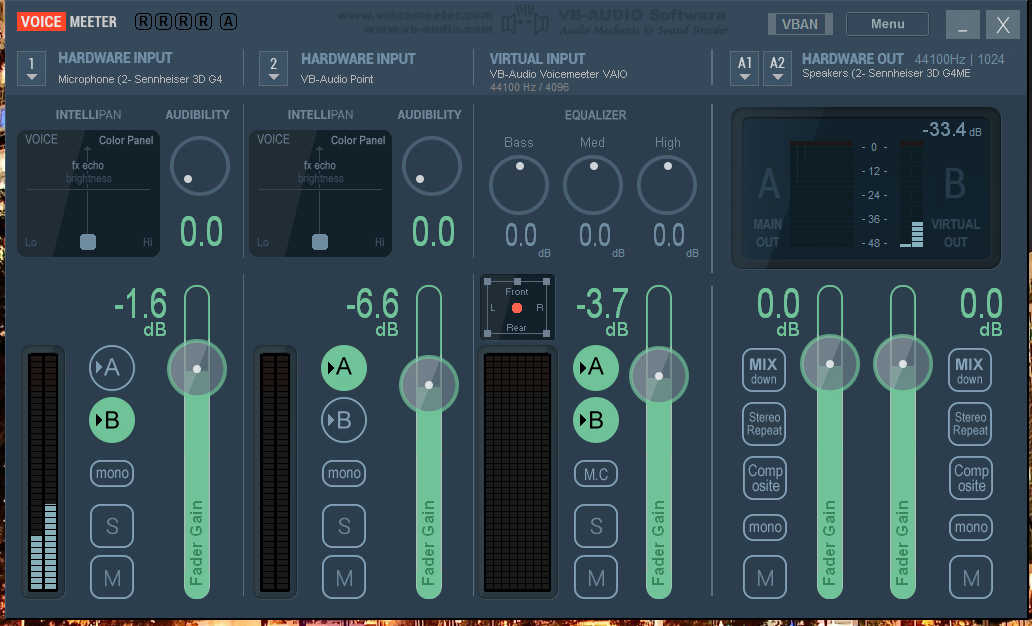Viewport: 1032px width, 626px height.
Task: Click the virtual input Fader Gain knob
Action: point(658,376)
